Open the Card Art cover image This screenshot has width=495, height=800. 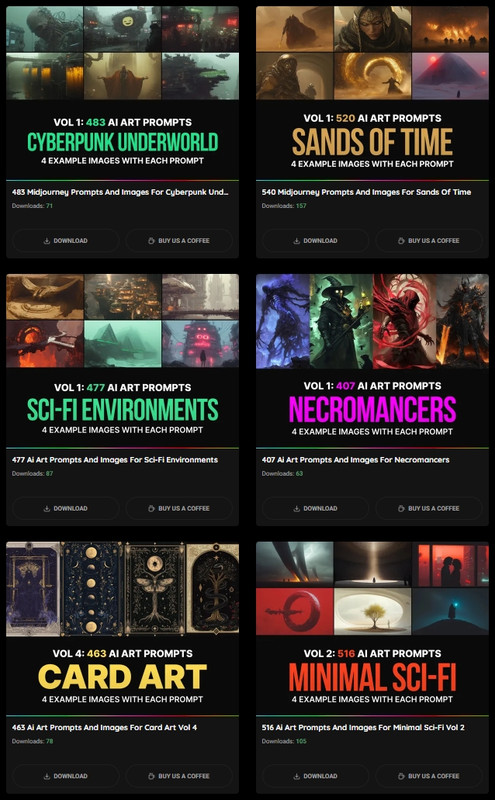point(122,629)
